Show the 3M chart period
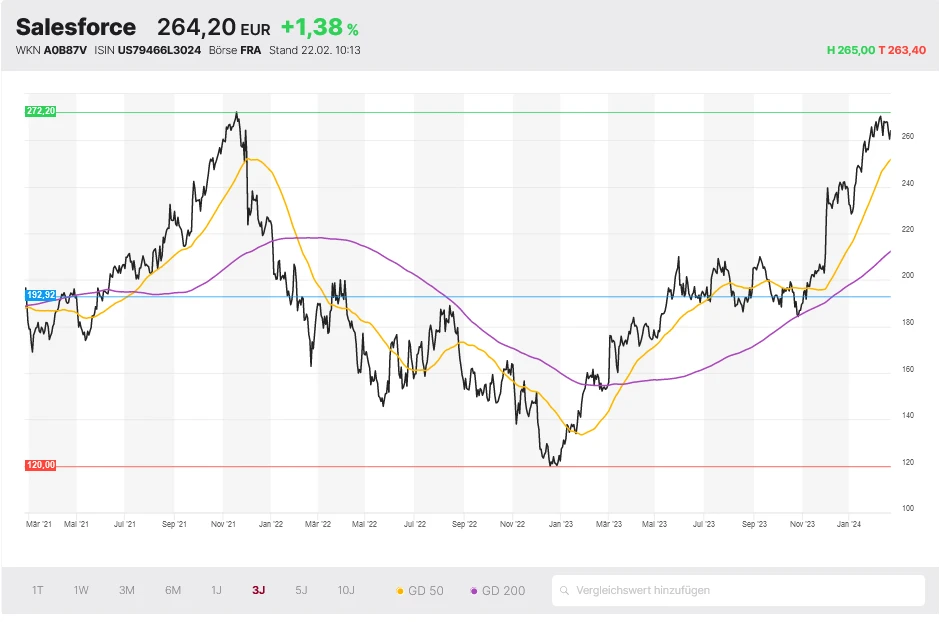 (x=127, y=590)
